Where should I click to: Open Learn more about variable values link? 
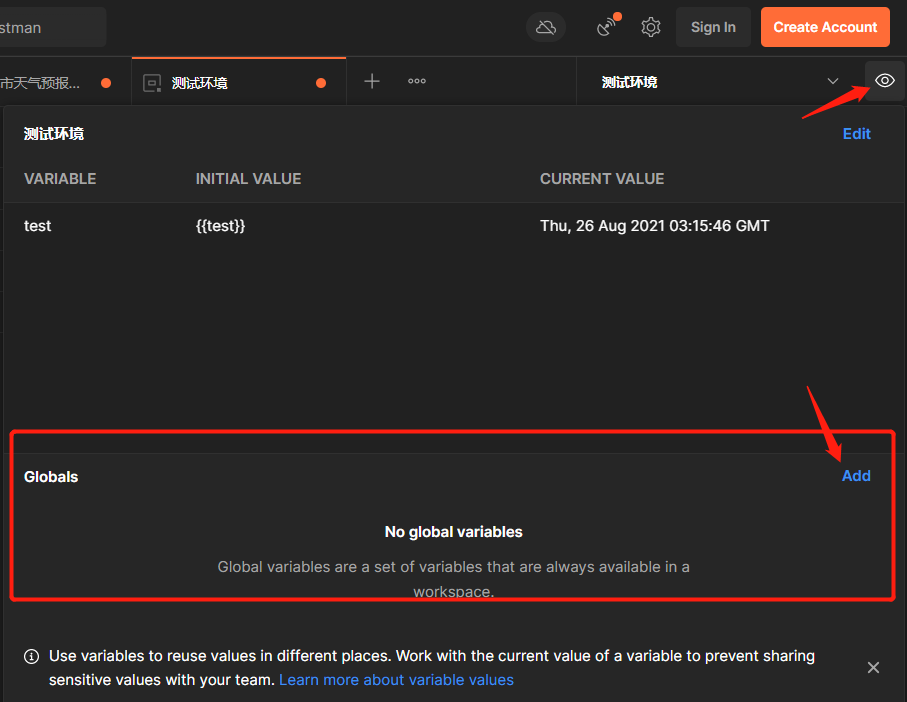coord(396,680)
